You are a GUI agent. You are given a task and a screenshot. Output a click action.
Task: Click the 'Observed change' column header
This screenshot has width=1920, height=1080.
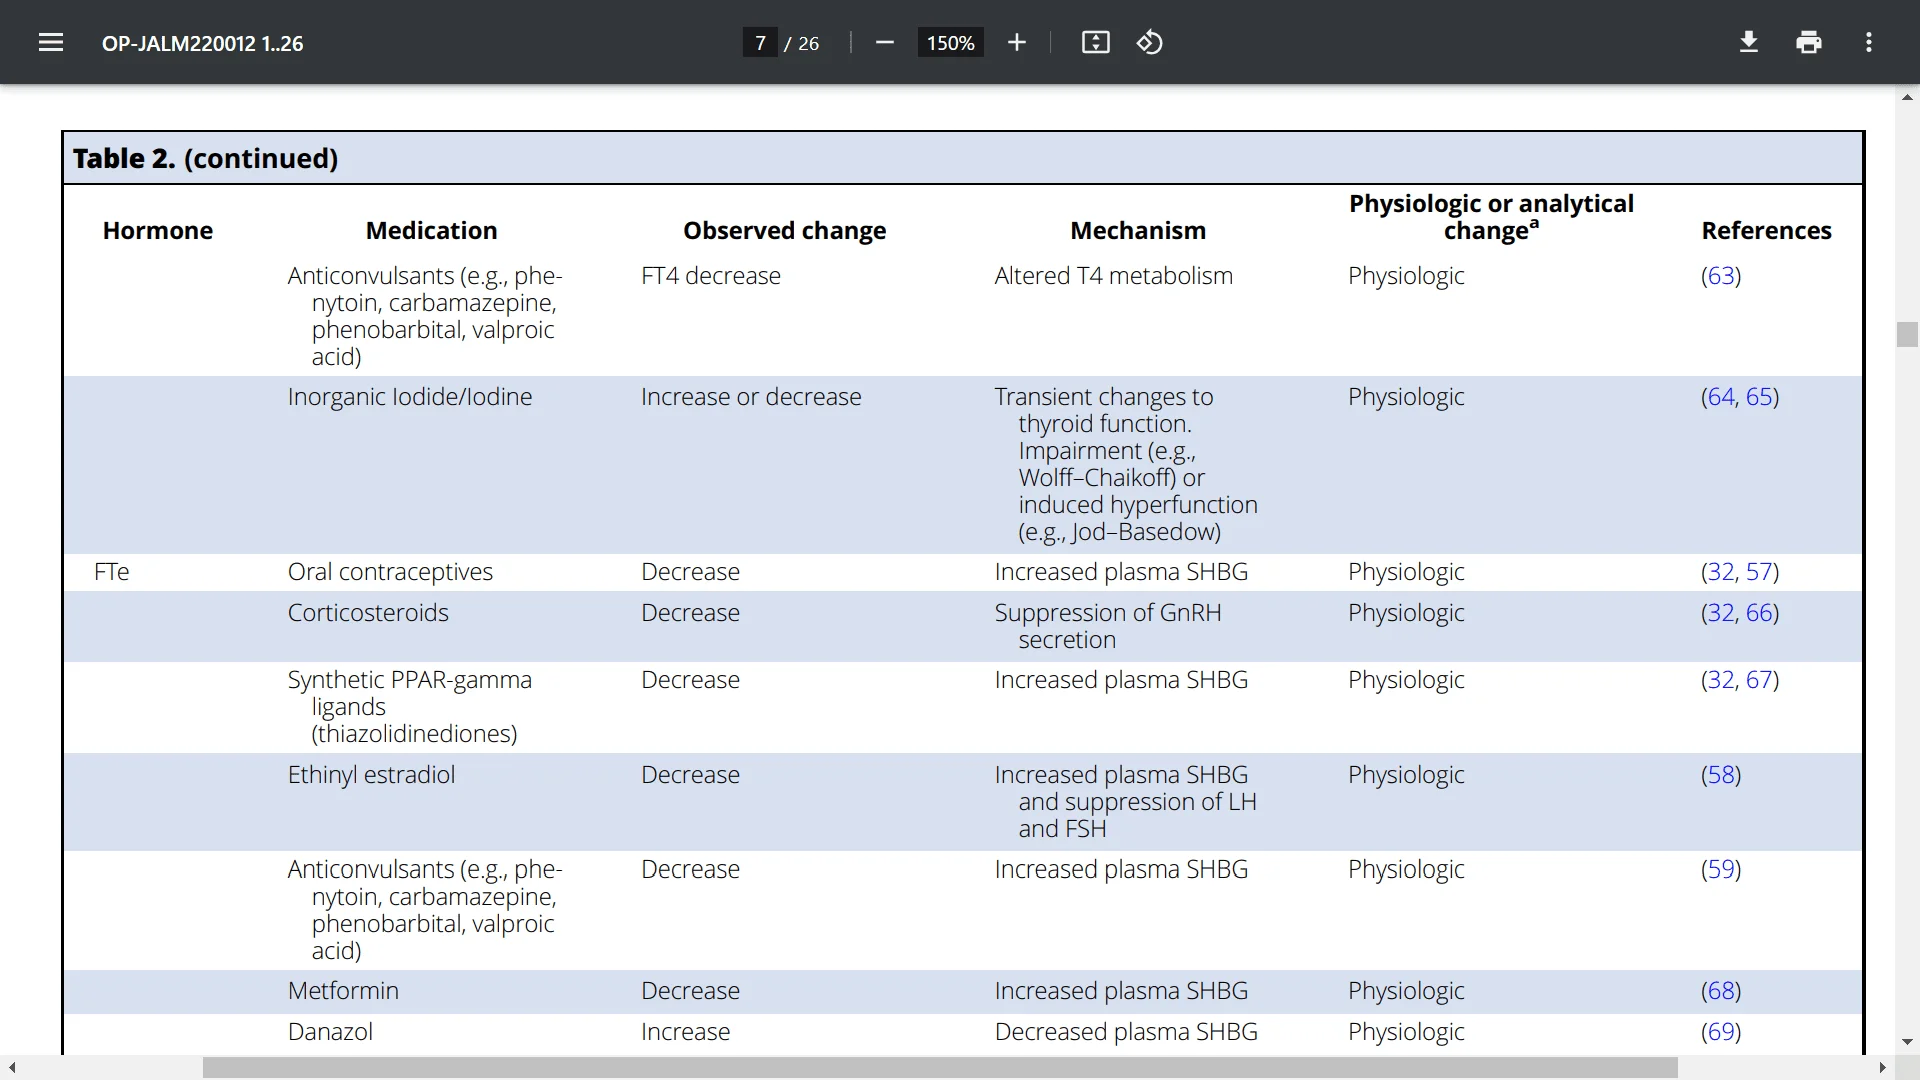coord(784,231)
